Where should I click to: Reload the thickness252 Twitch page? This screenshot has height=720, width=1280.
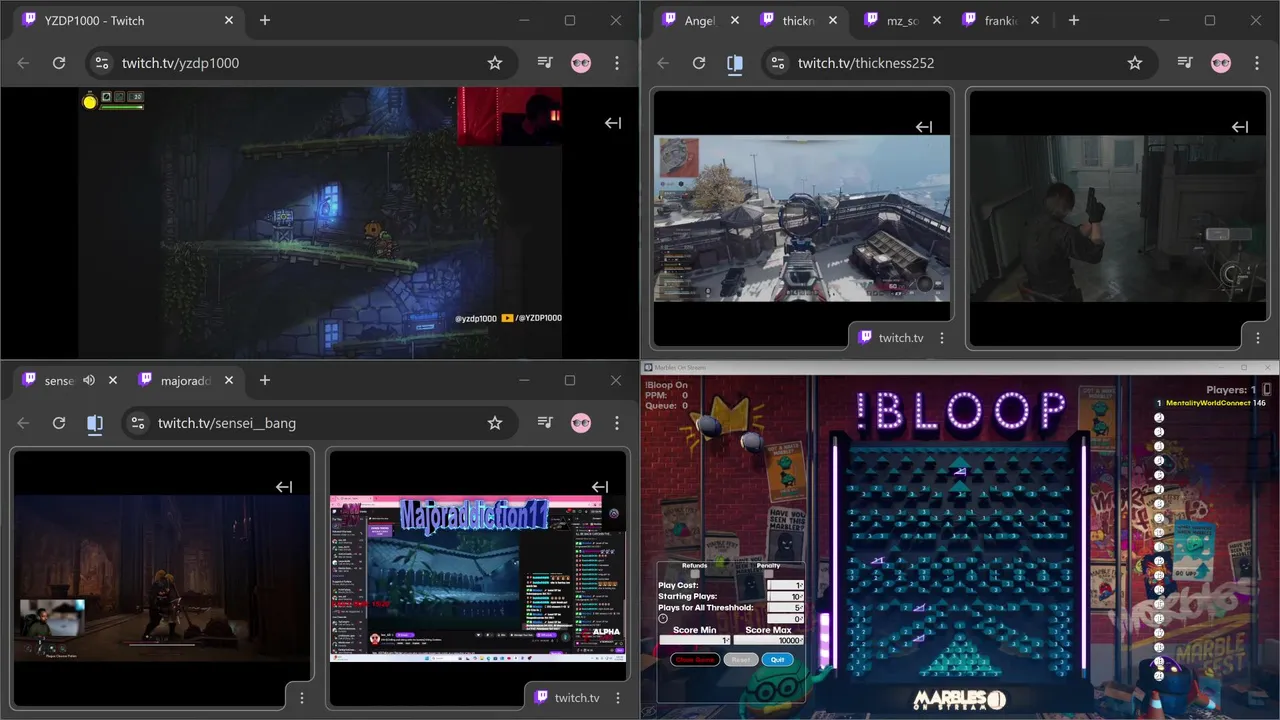(699, 63)
